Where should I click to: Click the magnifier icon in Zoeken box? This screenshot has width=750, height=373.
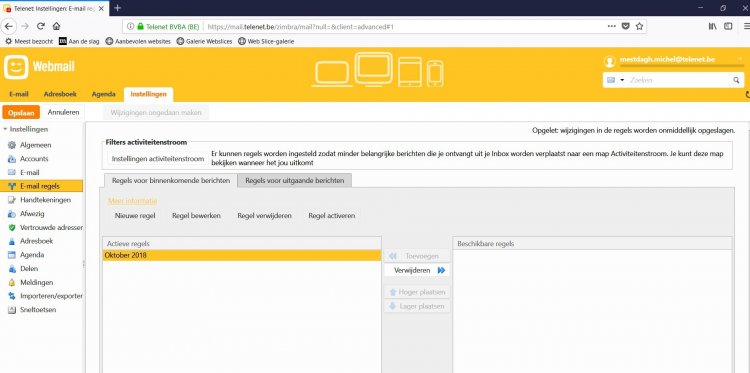(736, 80)
